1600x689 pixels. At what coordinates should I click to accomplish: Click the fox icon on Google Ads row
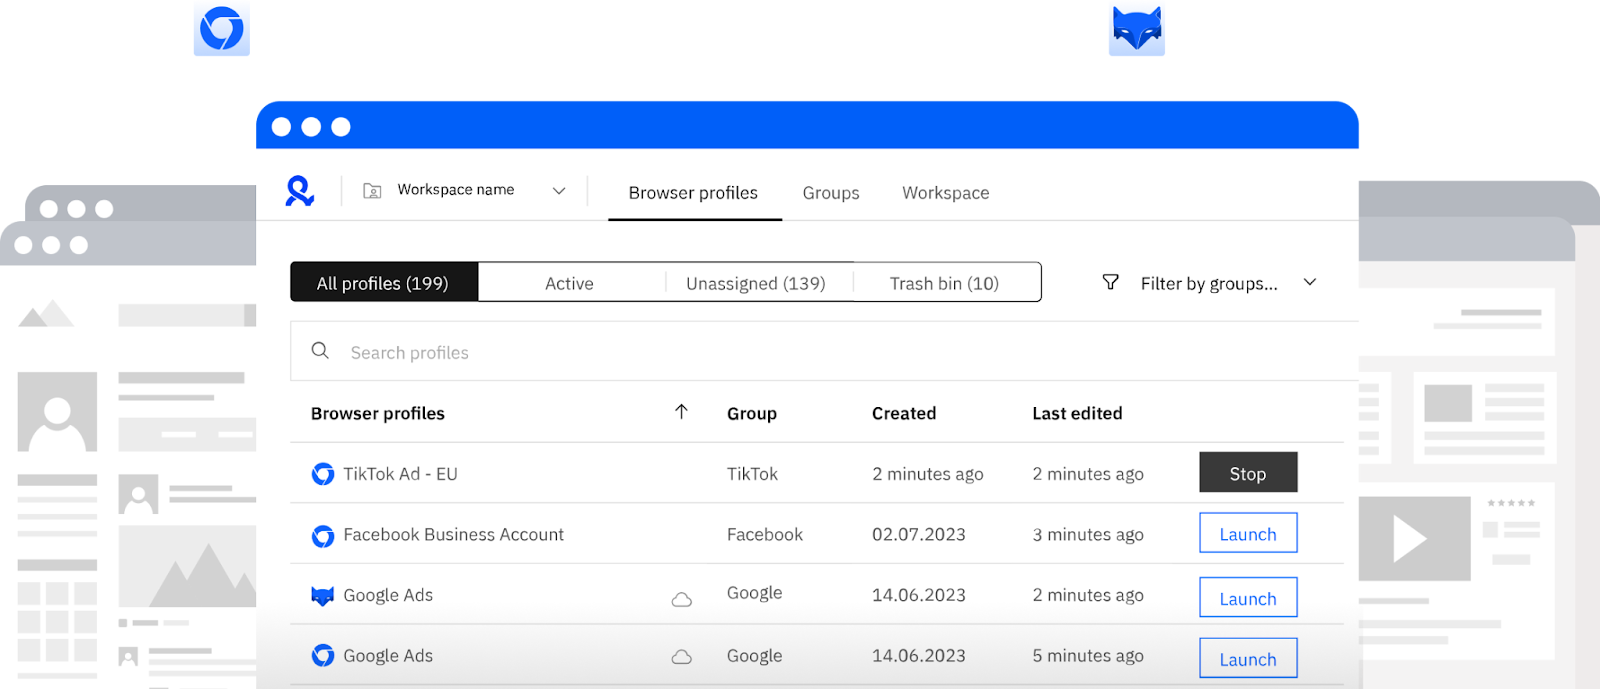coord(322,596)
